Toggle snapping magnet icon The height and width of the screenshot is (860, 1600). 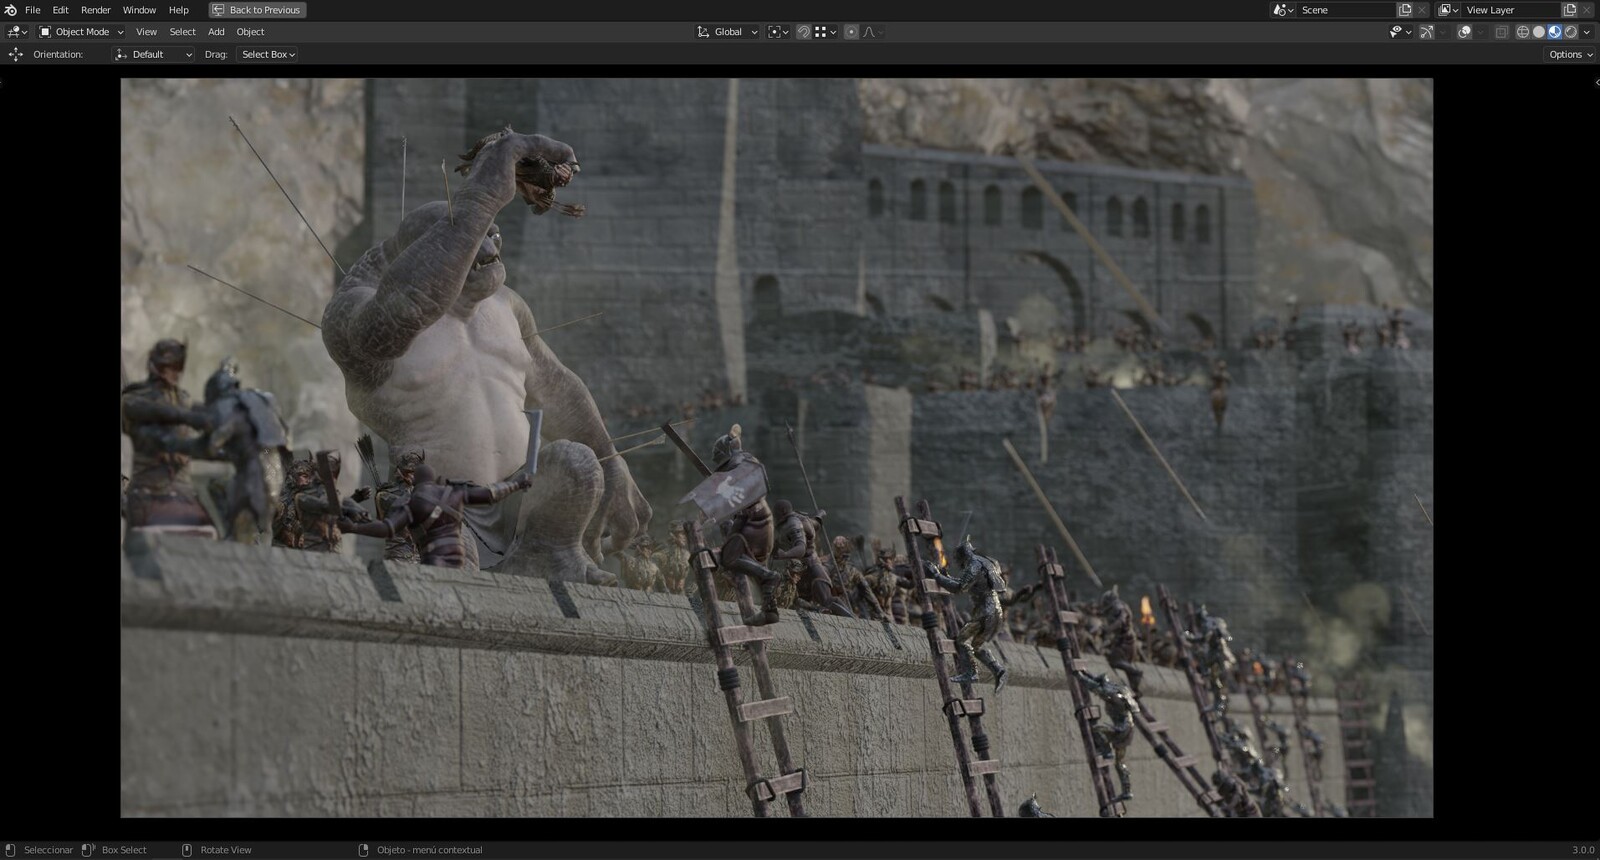pyautogui.click(x=803, y=32)
